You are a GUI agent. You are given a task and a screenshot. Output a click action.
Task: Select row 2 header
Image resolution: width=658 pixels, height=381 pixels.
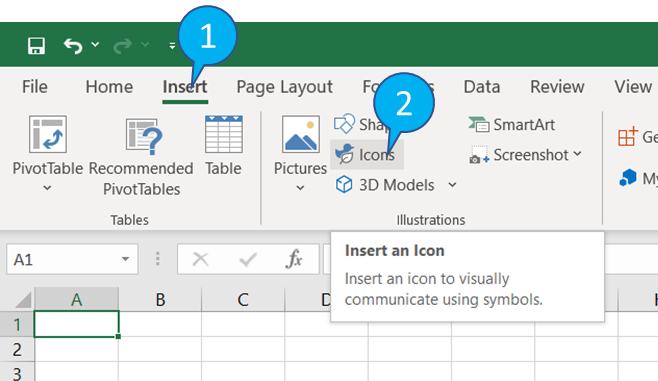[17, 349]
